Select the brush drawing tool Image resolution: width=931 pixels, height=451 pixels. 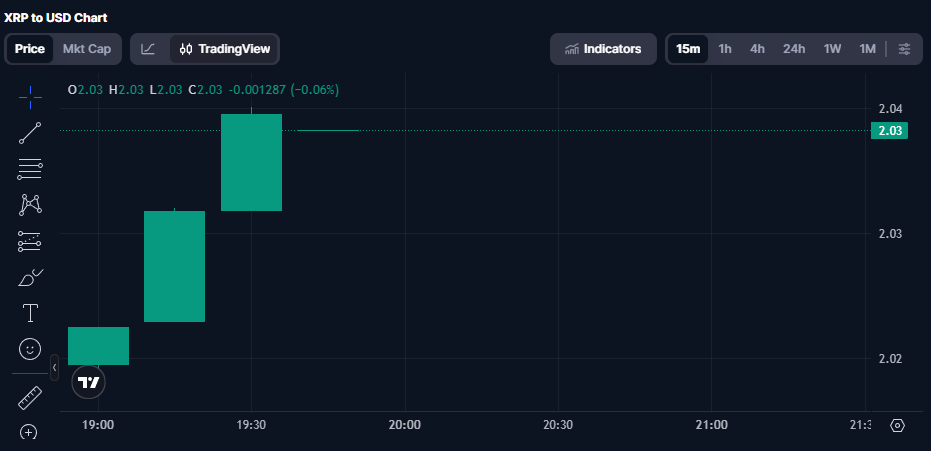[x=30, y=277]
